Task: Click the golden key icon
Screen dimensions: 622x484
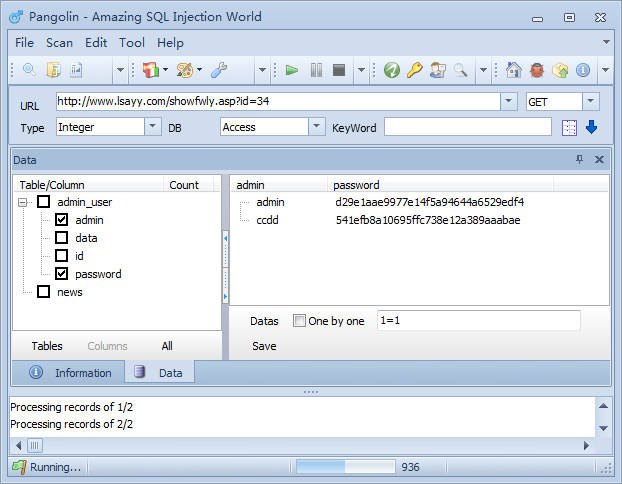Action: point(415,70)
